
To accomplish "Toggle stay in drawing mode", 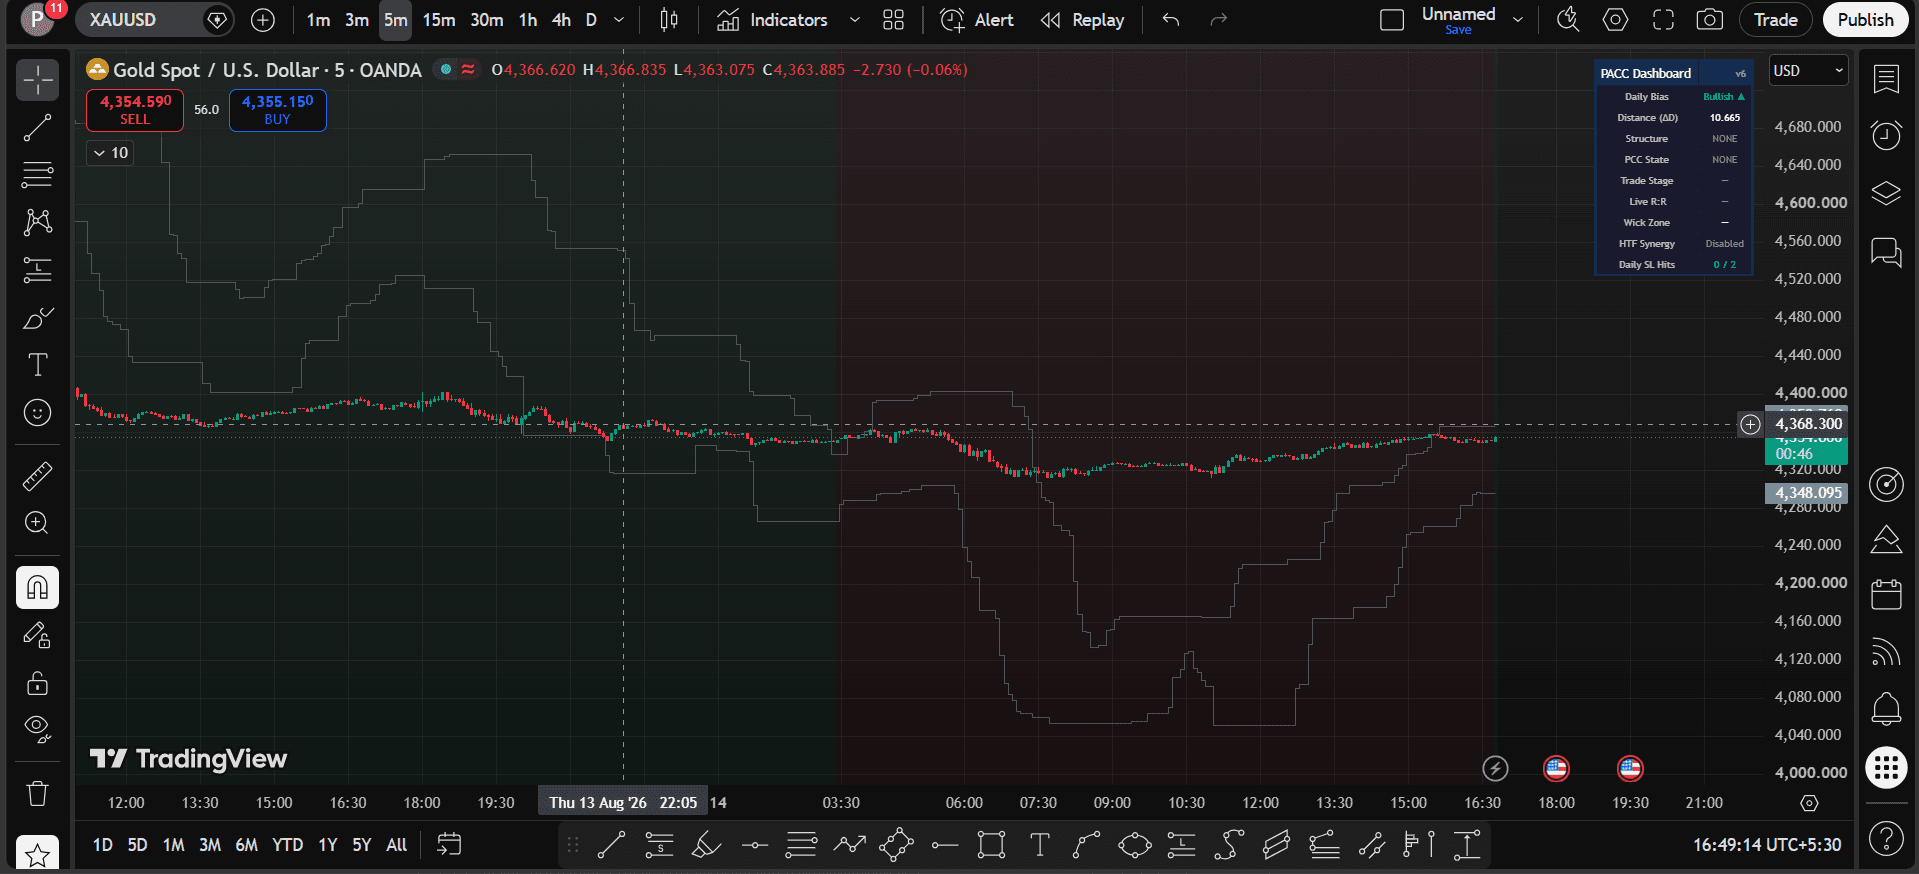I will coord(38,635).
